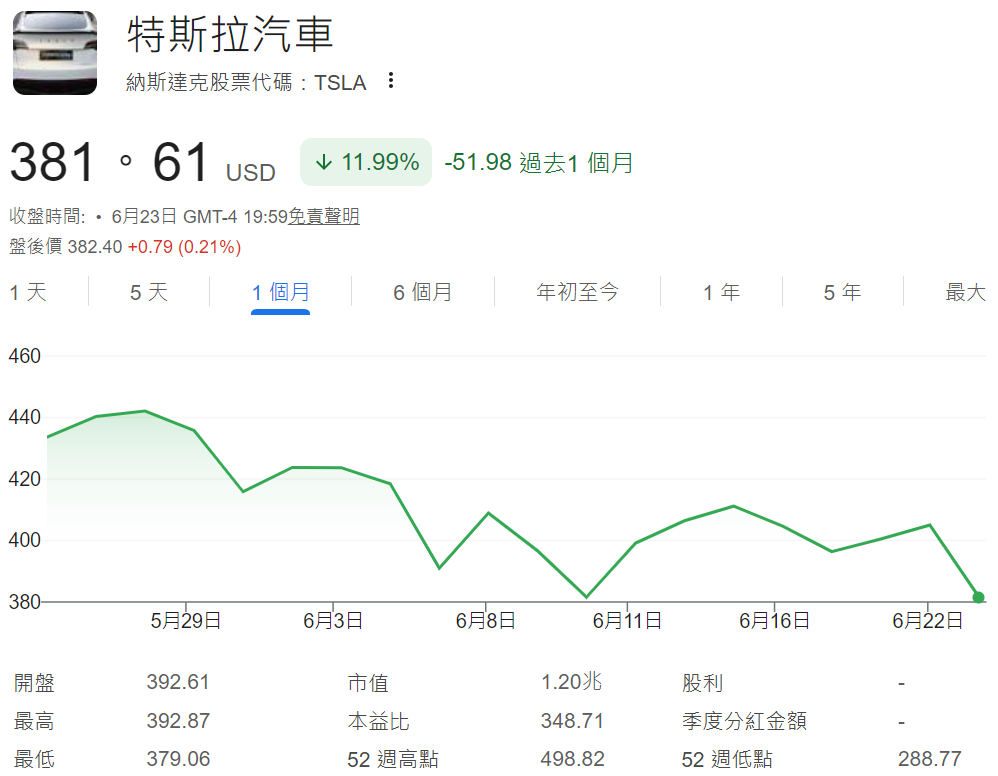This screenshot has width=998, height=776.
Task: Show the 最大 chart range
Action: click(966, 292)
